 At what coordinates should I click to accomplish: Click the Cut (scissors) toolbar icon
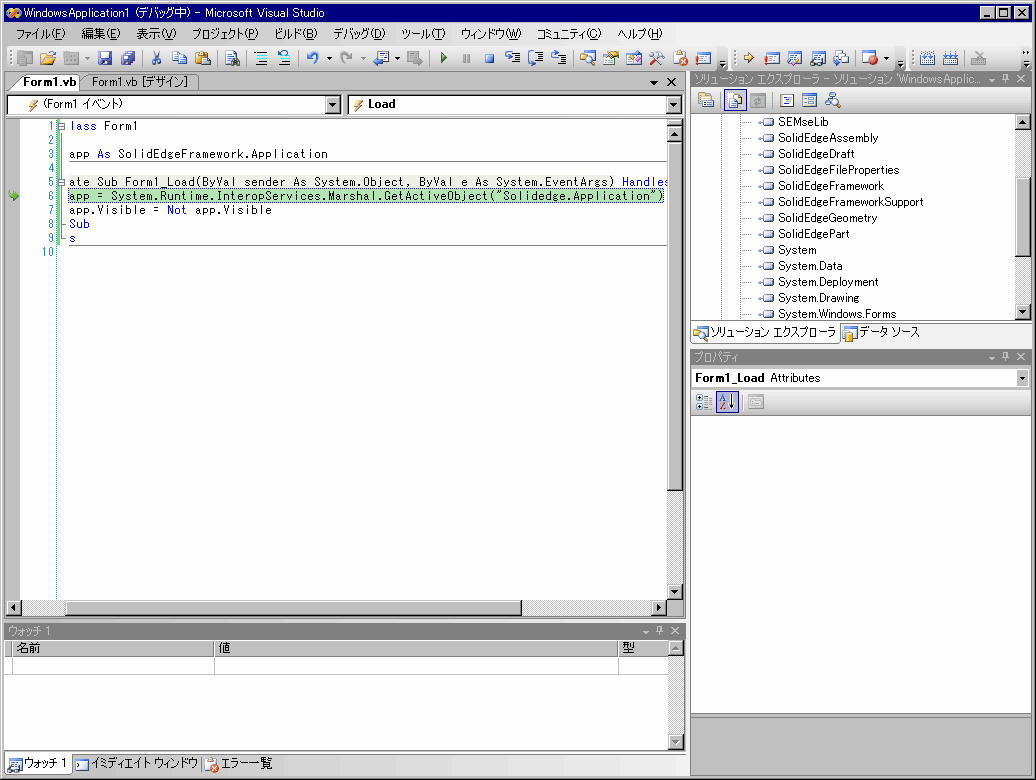[157, 58]
